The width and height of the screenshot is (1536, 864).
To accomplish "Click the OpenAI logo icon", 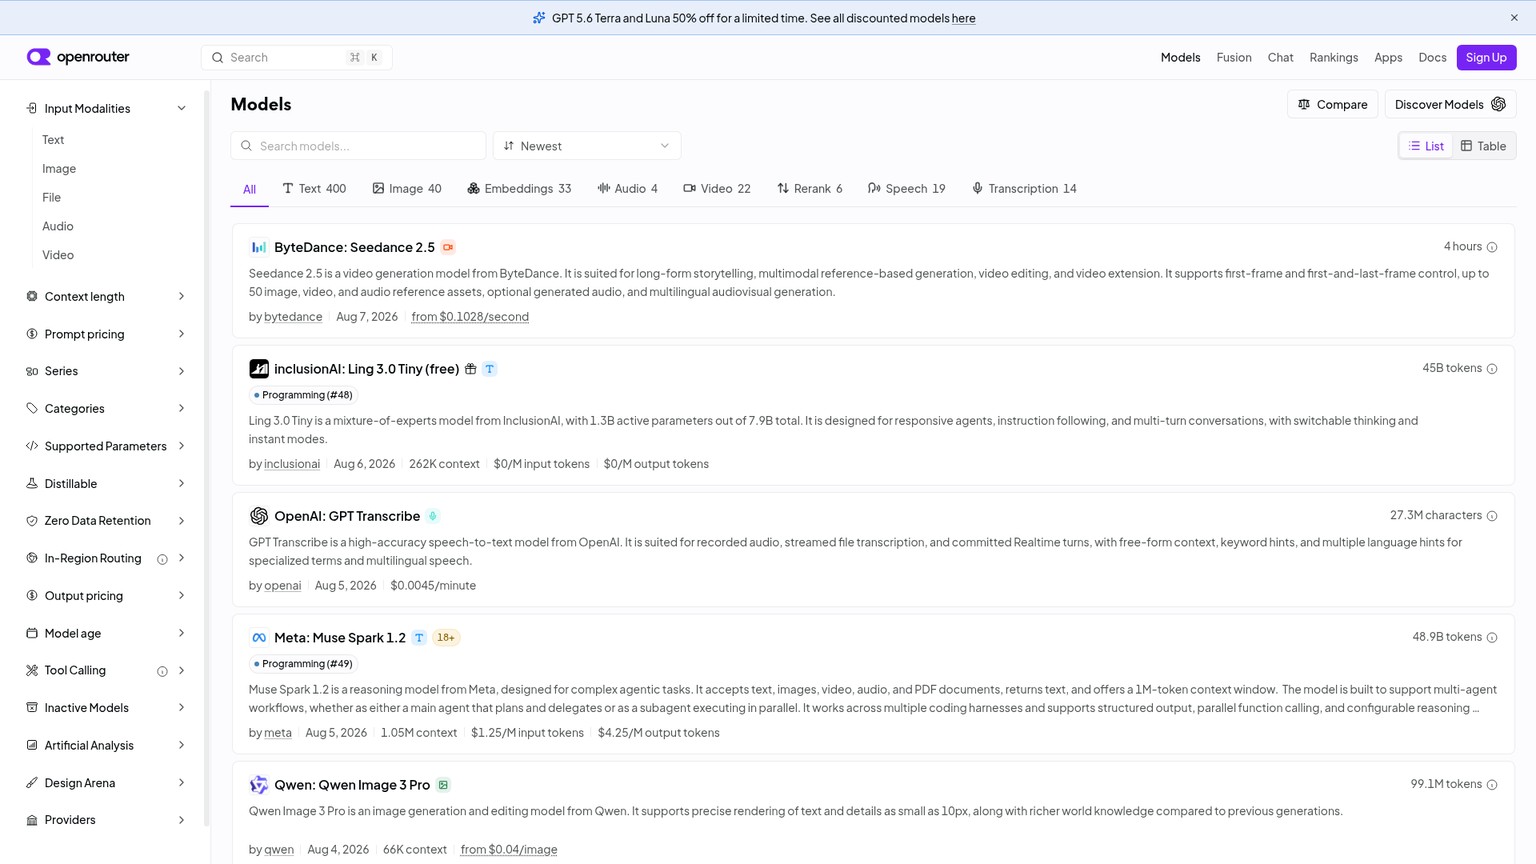I will pos(259,516).
